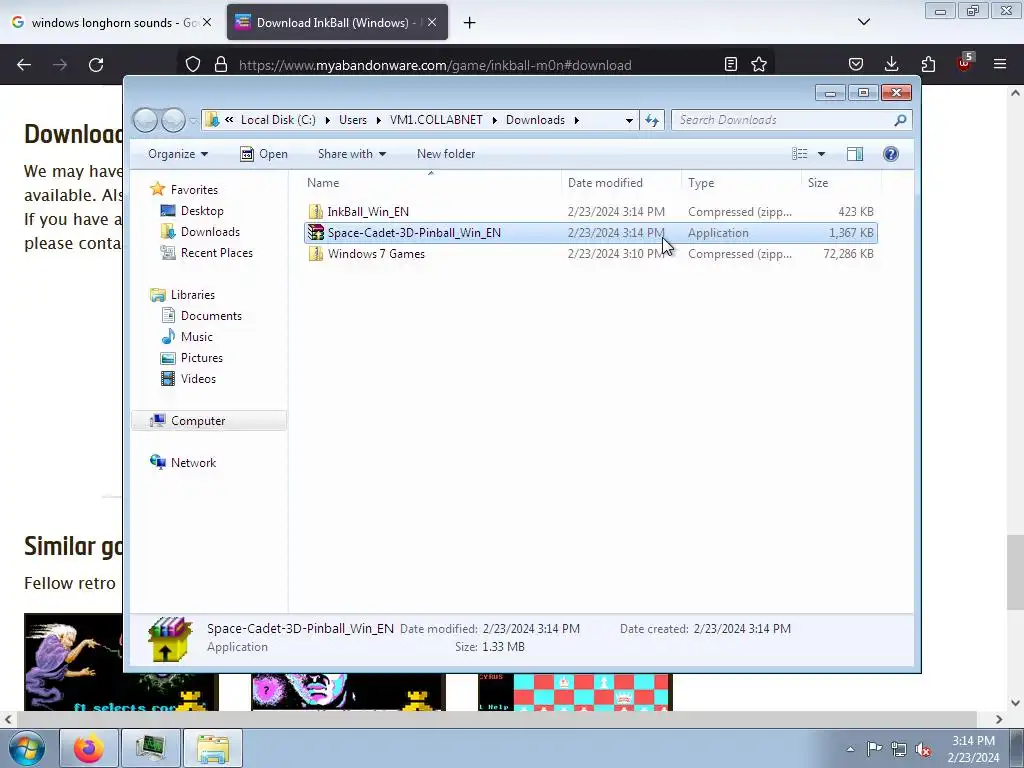Click the padlock site information icon
The image size is (1024, 768).
click(x=221, y=64)
